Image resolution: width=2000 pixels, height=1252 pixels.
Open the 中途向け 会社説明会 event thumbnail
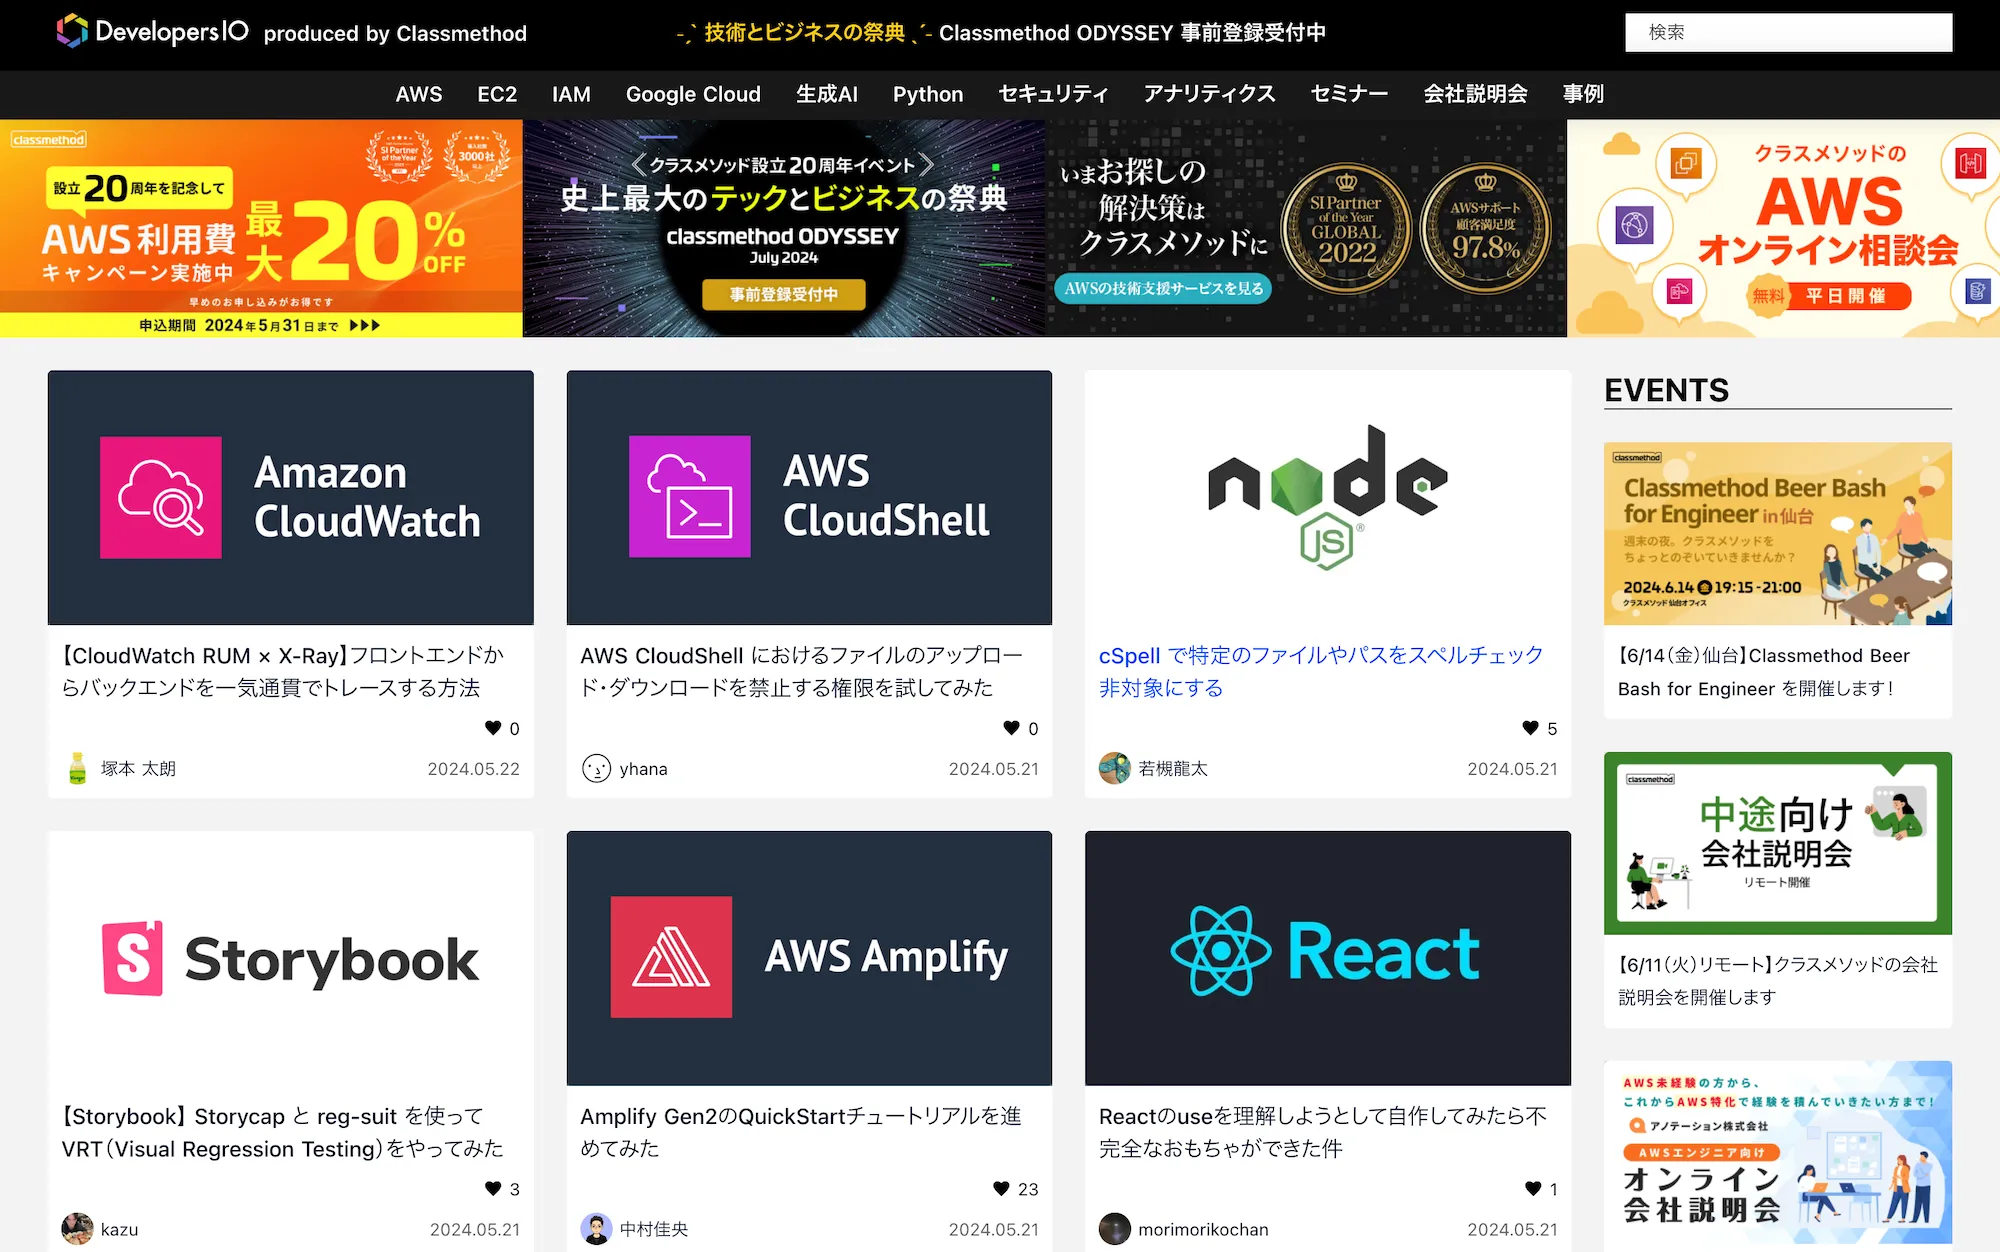(x=1778, y=843)
